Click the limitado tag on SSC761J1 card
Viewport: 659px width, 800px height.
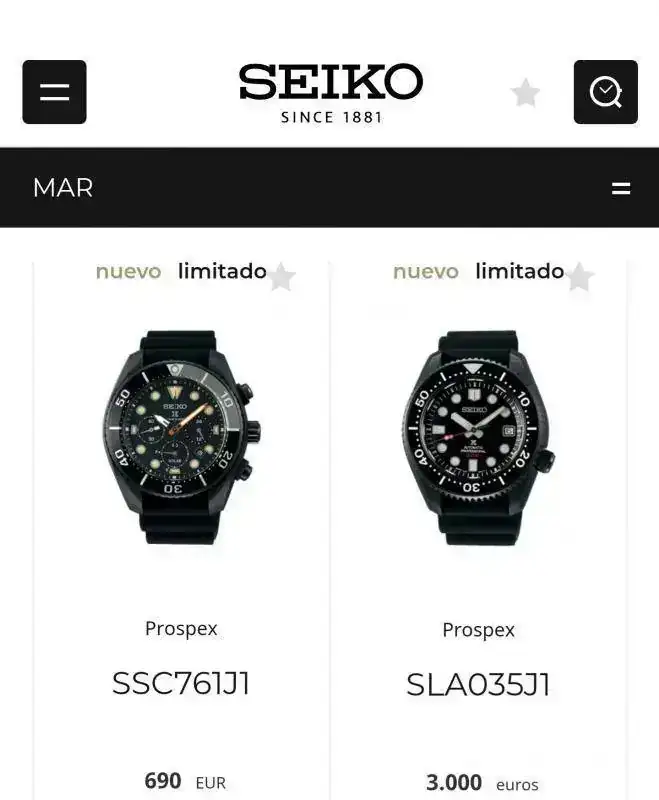[x=222, y=271]
